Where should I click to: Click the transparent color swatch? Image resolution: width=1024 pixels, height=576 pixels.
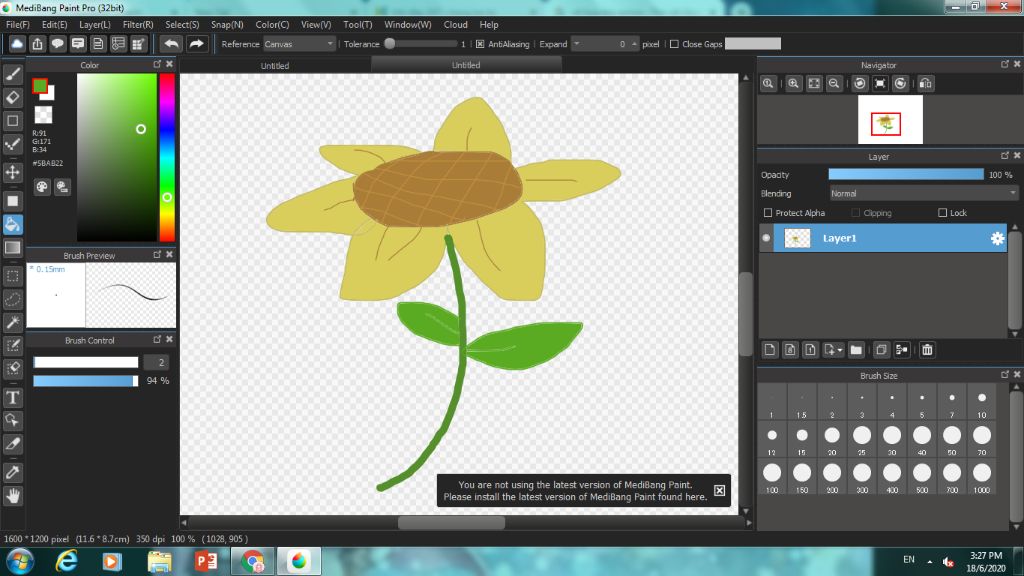coord(43,115)
